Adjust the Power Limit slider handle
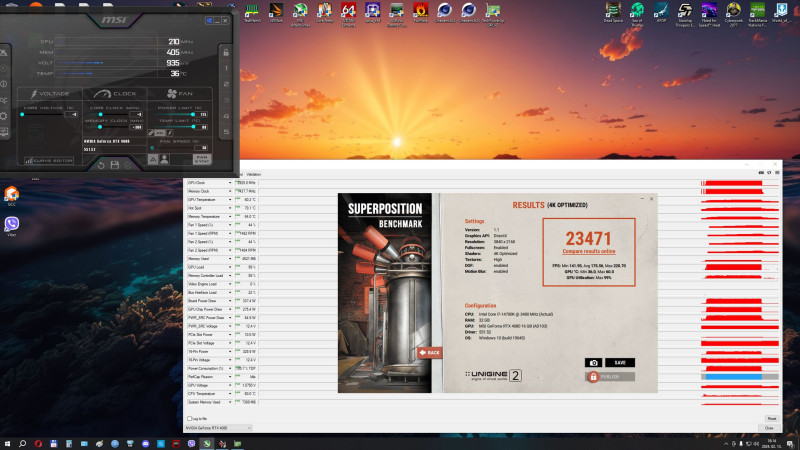This screenshot has width=800, height=450. tap(193, 114)
